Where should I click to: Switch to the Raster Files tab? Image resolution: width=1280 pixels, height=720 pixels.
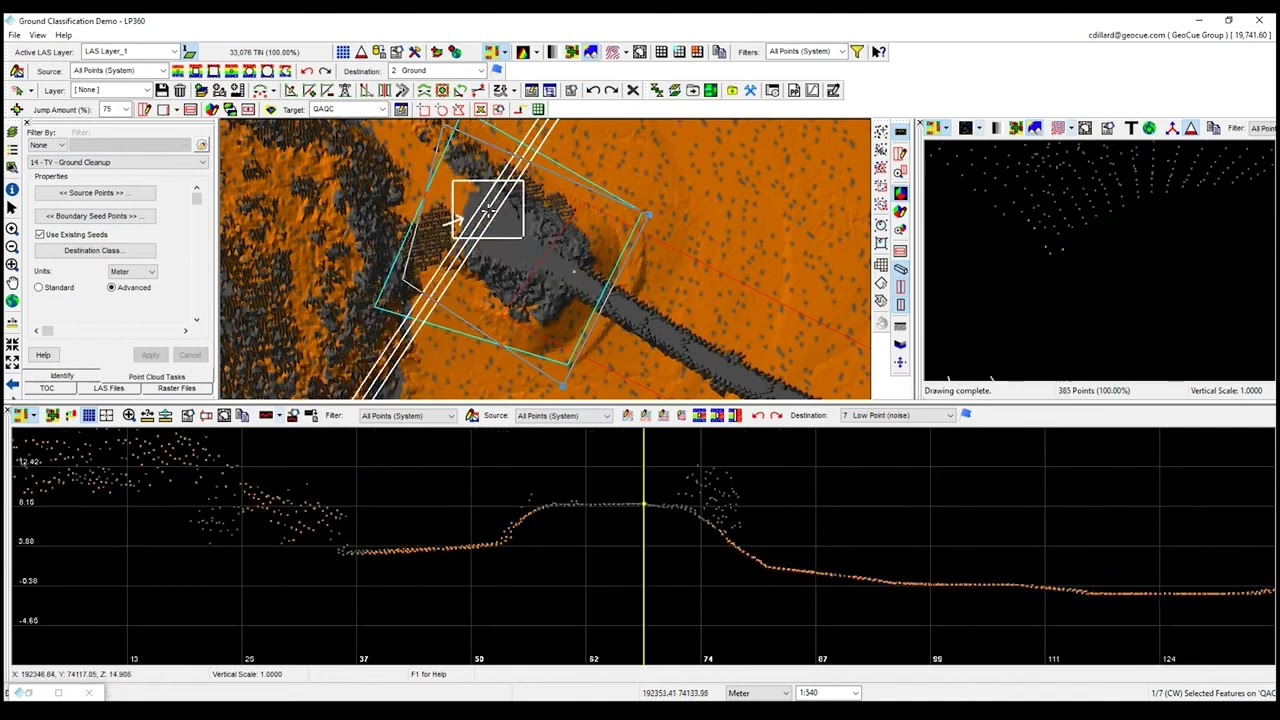pos(176,388)
